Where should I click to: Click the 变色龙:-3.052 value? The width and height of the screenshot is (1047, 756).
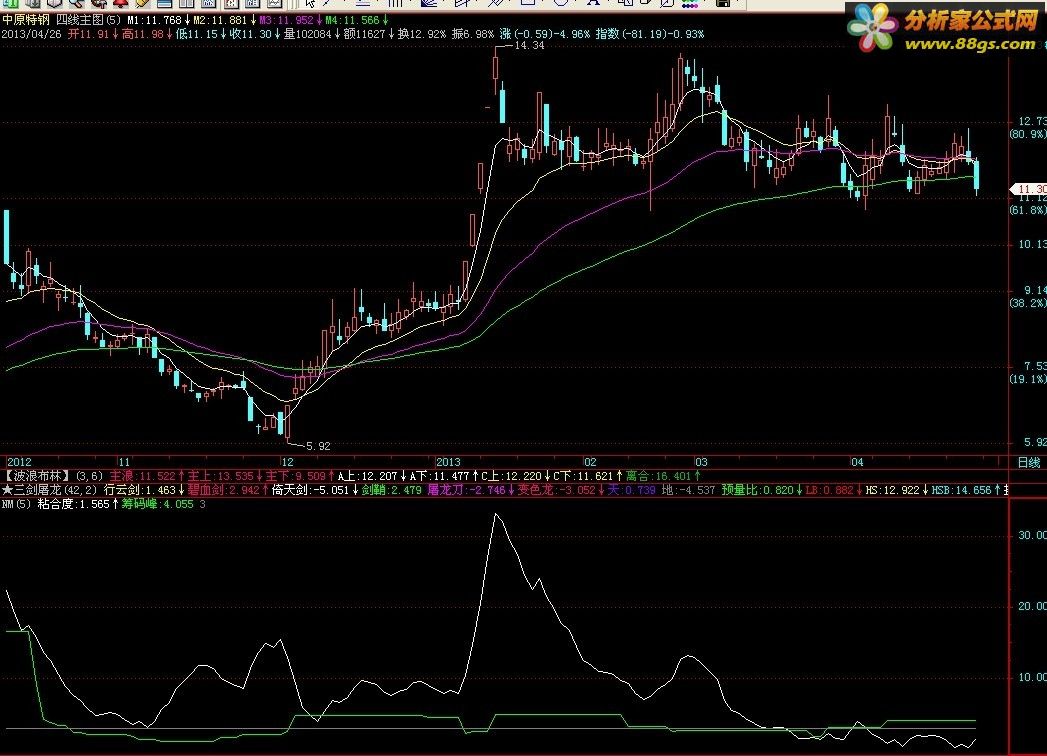click(557, 490)
